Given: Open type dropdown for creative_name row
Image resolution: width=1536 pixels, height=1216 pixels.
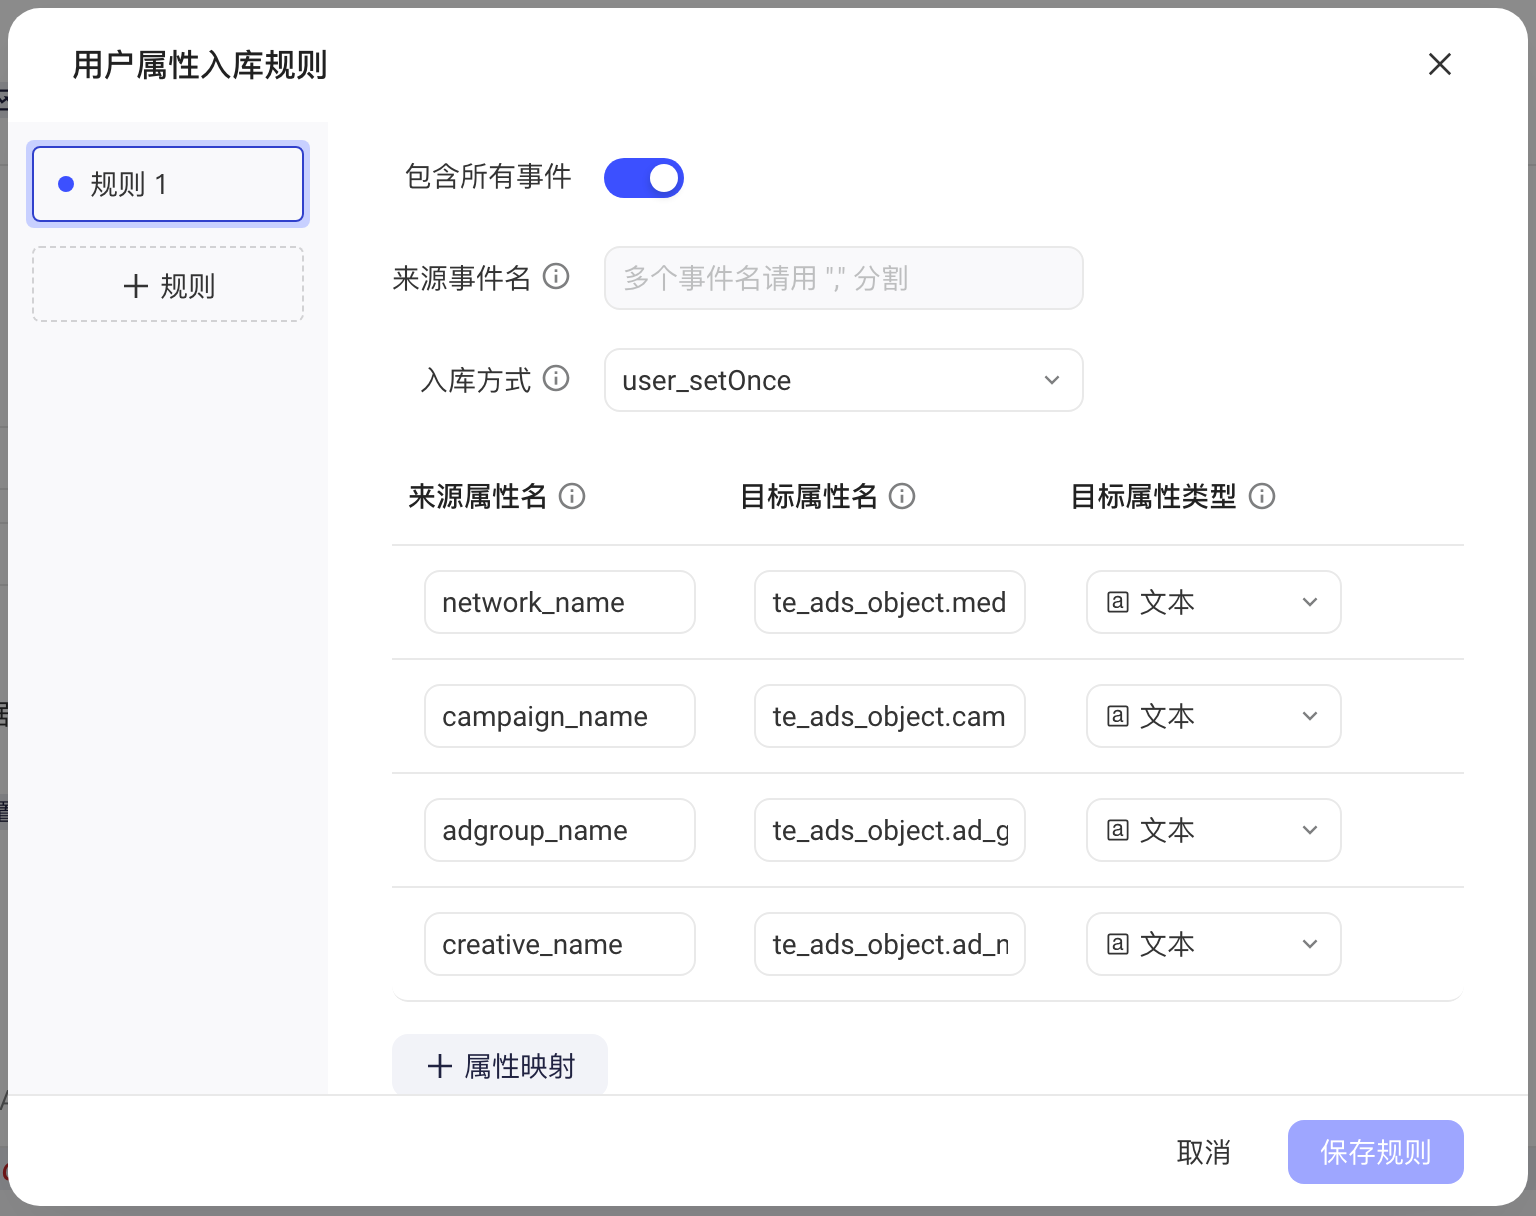Looking at the screenshot, I should click(1214, 944).
